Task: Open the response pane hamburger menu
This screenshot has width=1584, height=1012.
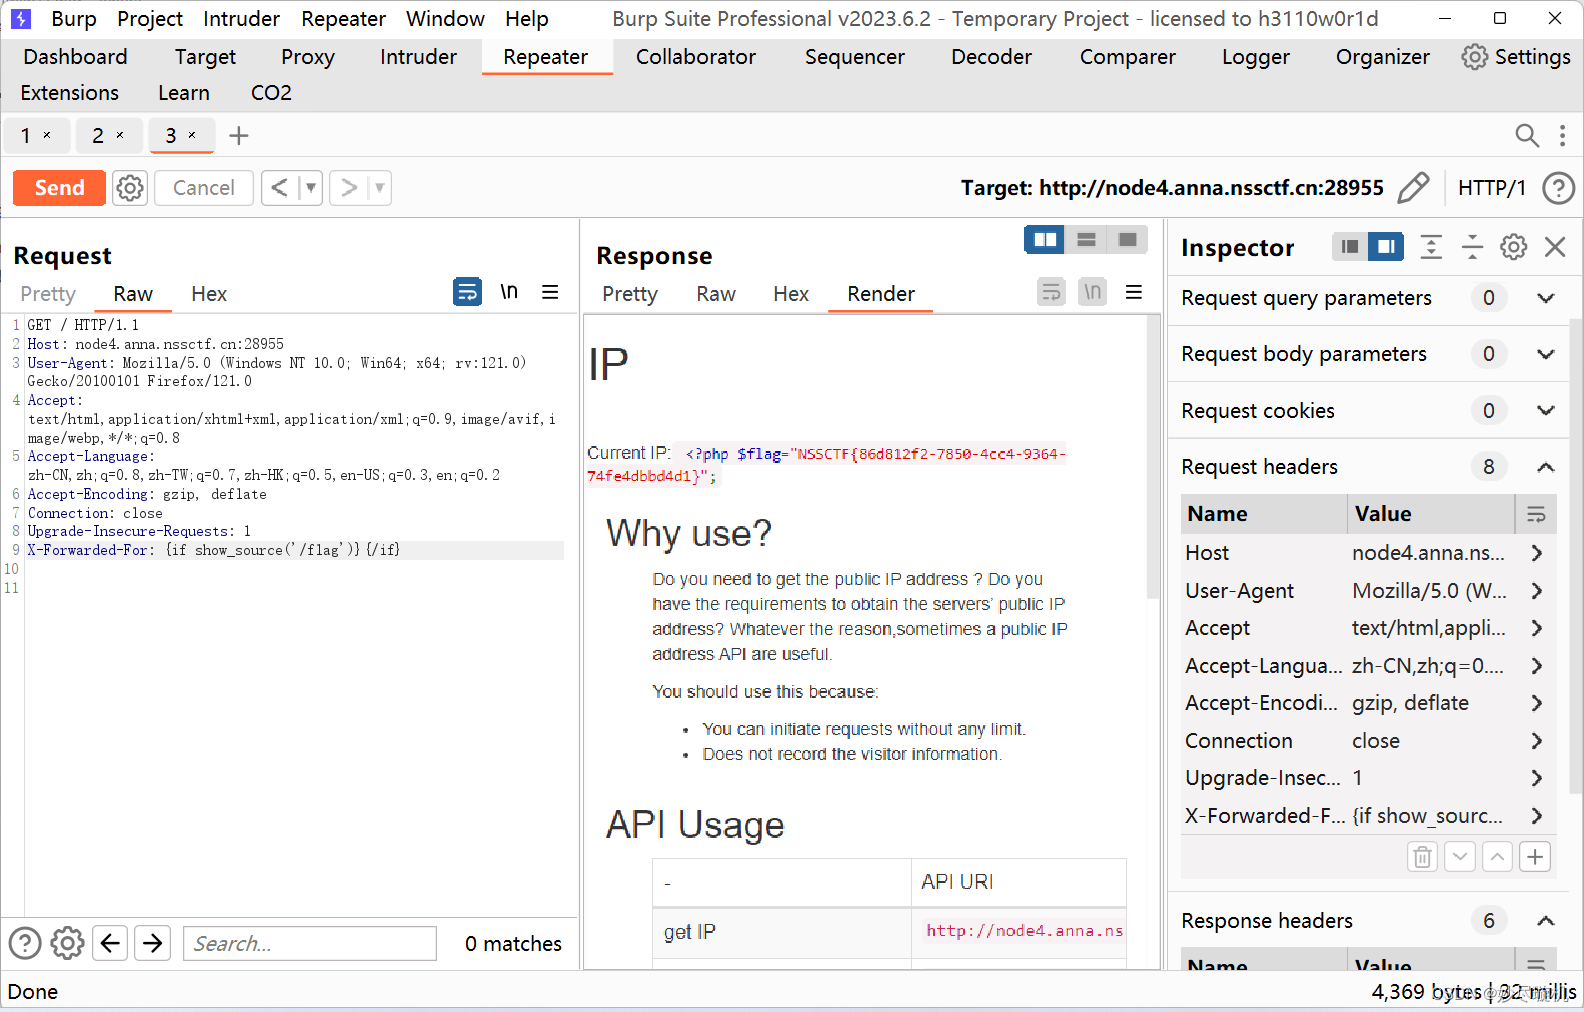Action: (x=1134, y=292)
